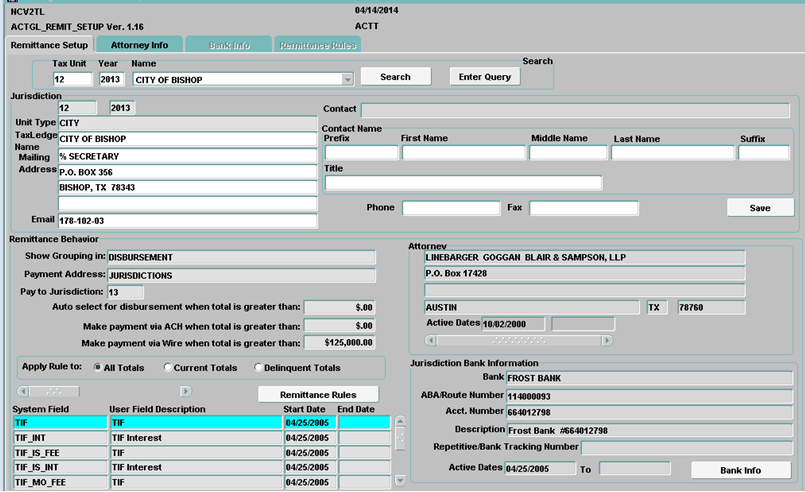This screenshot has width=805, height=492.
Task: Click the First Name input field
Action: [464, 153]
